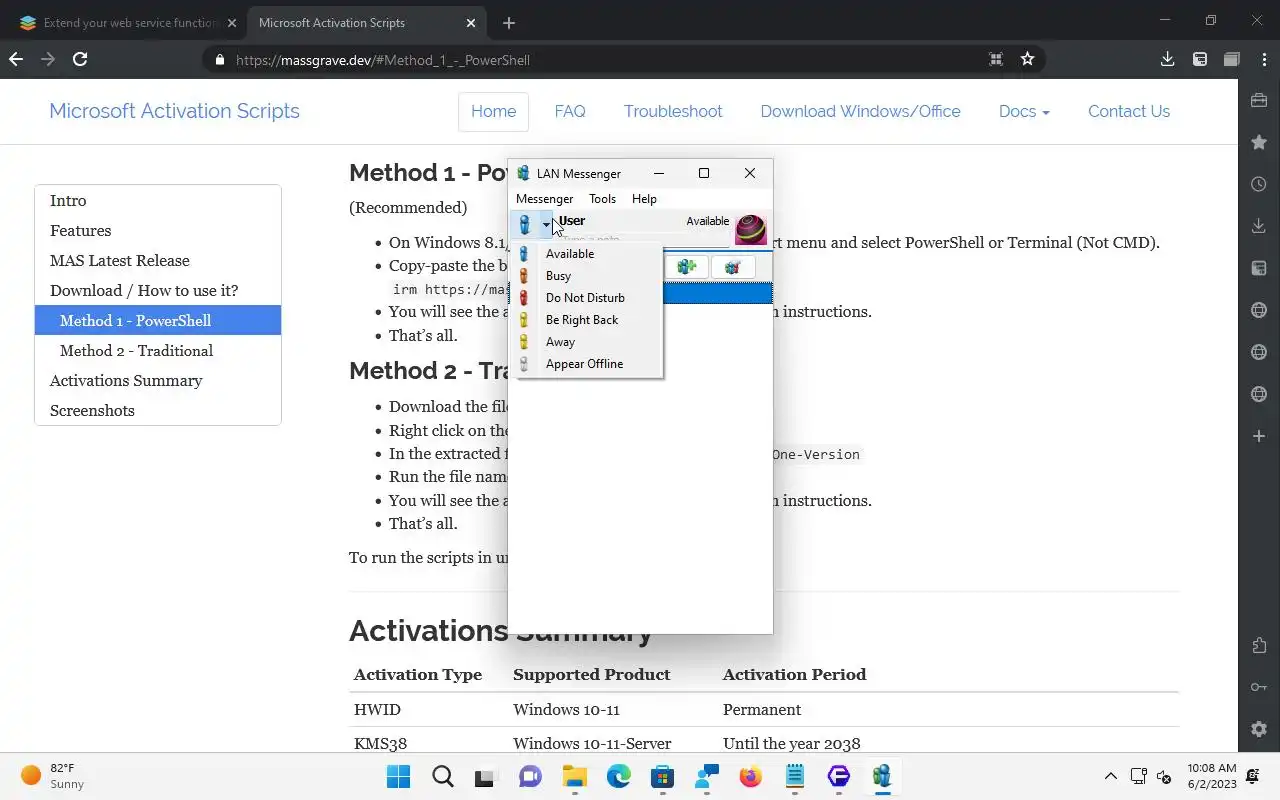The height and width of the screenshot is (800, 1280).
Task: Open File Explorer from the taskbar
Action: click(x=574, y=776)
